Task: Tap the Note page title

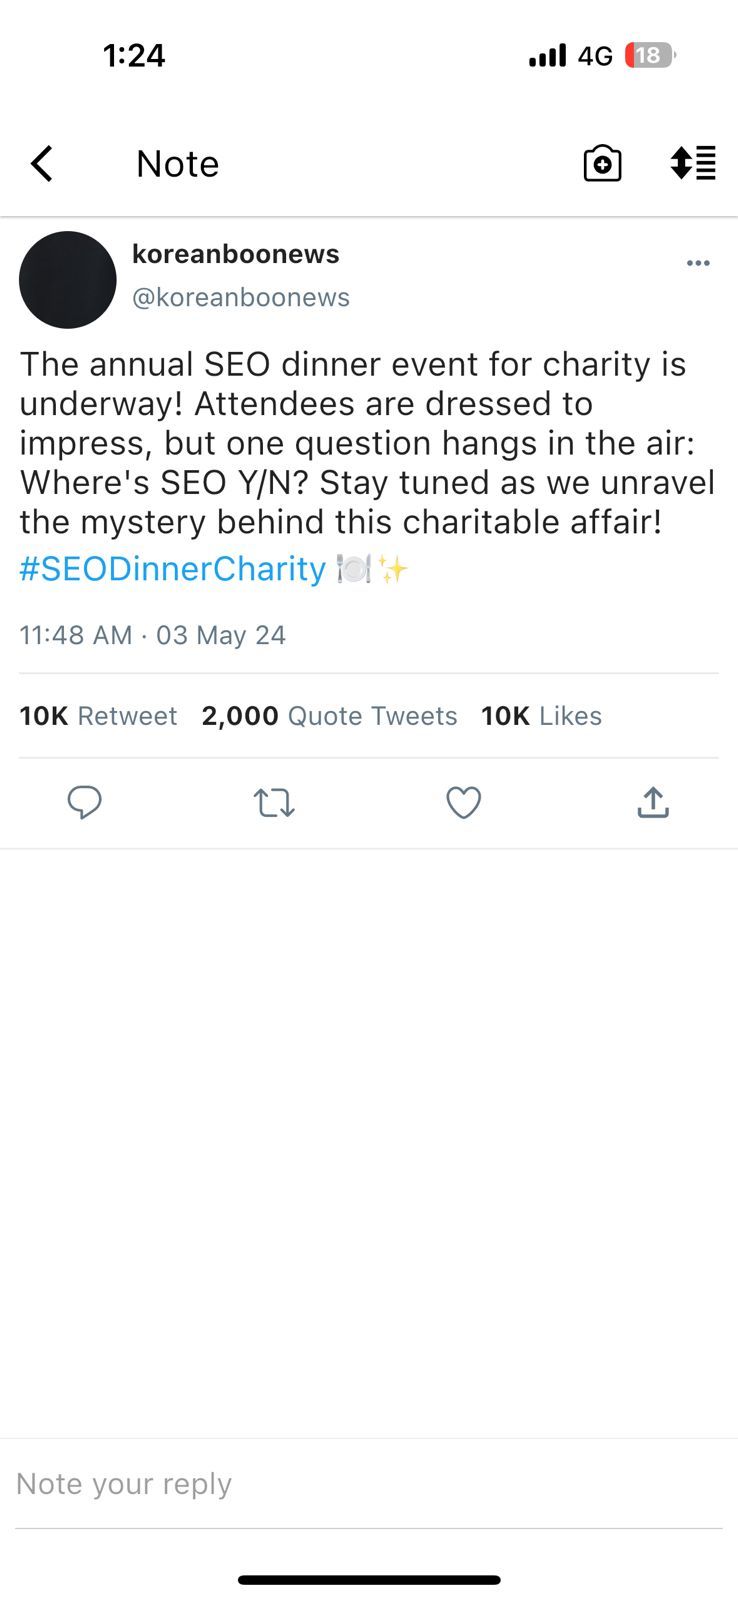Action: (x=177, y=163)
